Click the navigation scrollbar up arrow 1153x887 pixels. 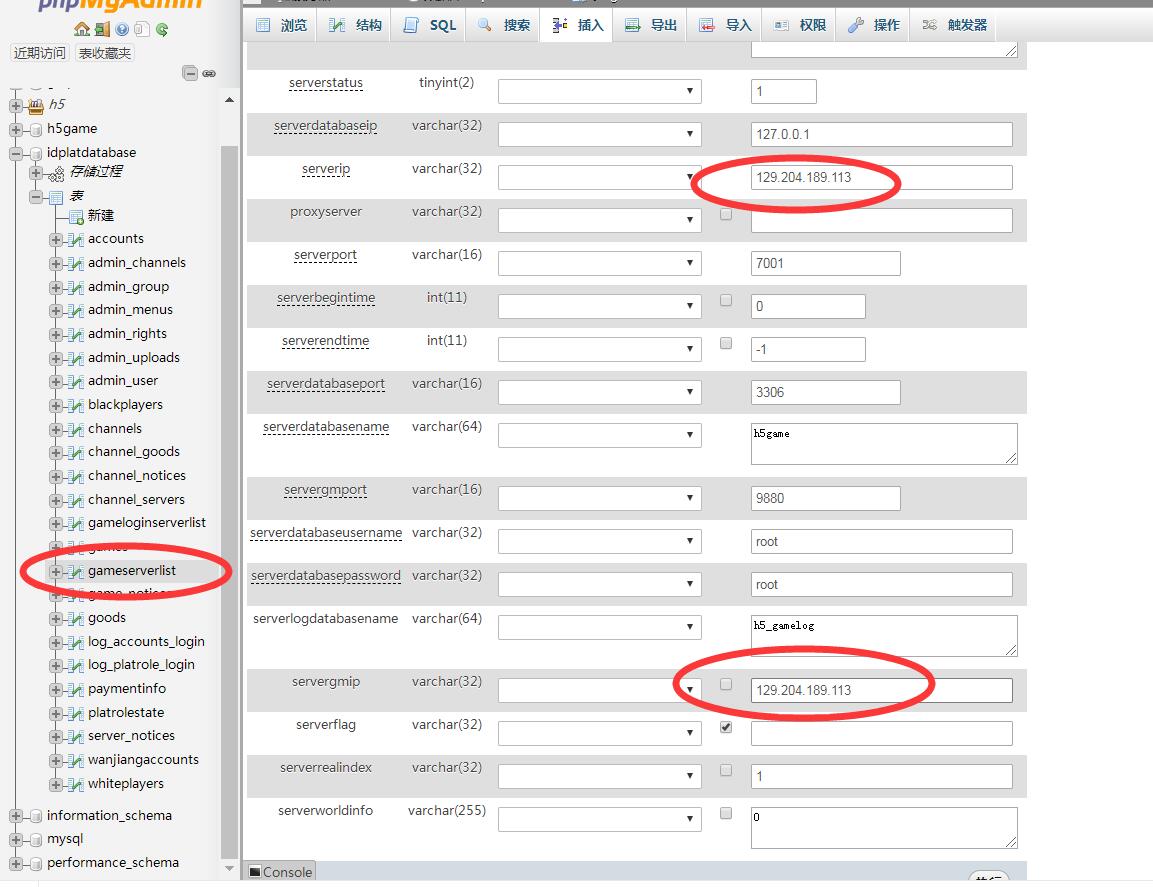pos(229,100)
